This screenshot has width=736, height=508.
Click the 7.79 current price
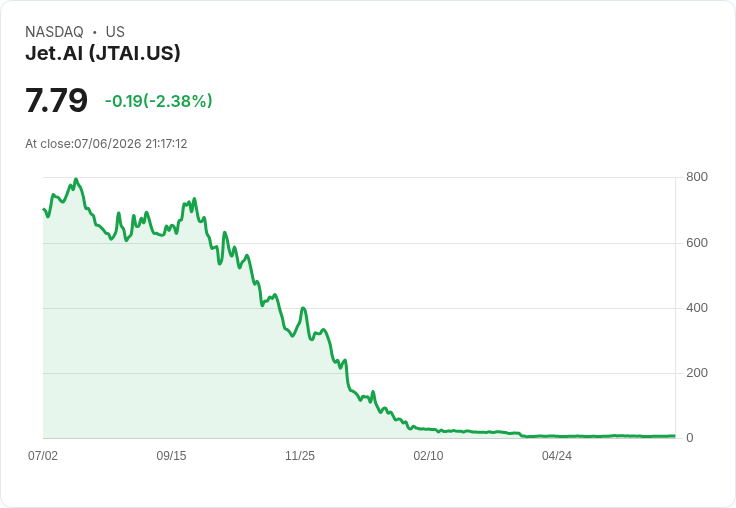tap(56, 100)
